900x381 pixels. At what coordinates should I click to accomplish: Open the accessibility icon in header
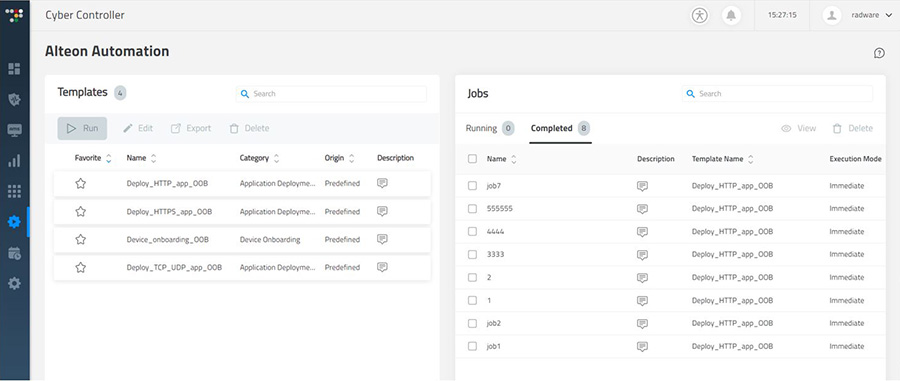(699, 15)
